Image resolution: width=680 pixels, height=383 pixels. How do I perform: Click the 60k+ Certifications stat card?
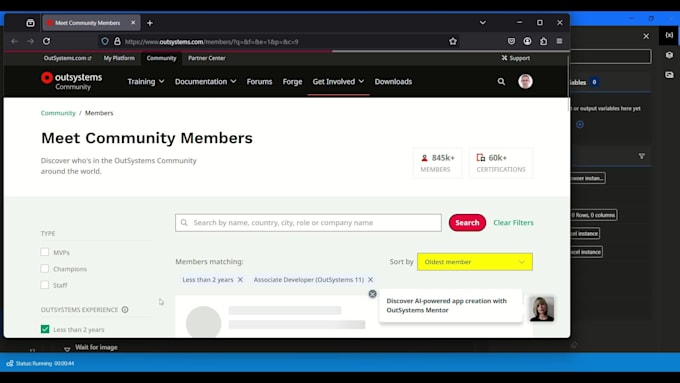[x=501, y=163]
